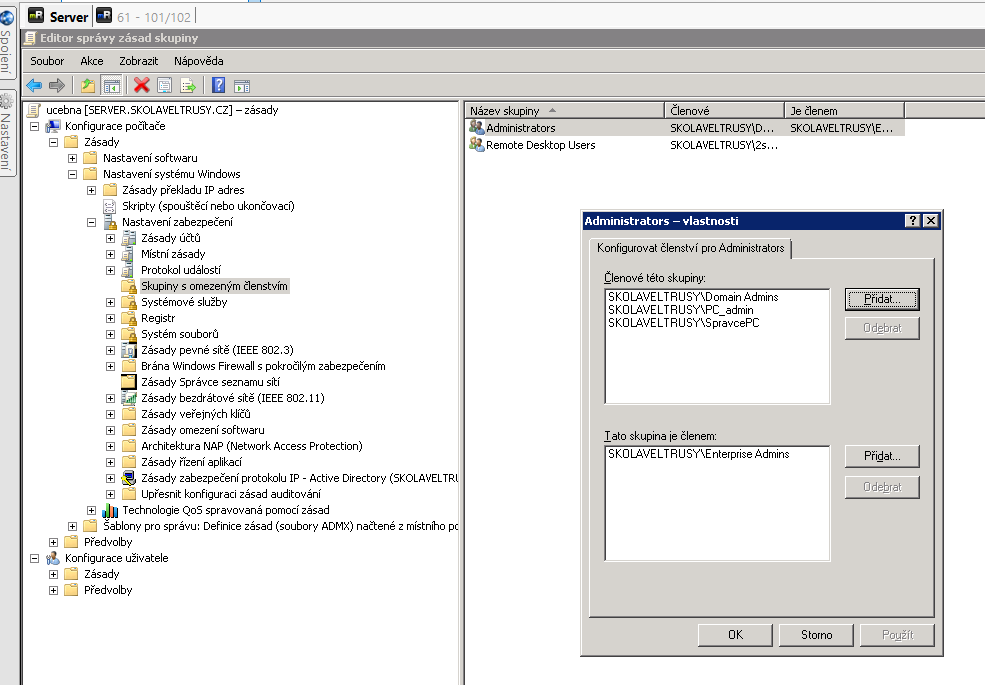Click the OK button in properties dialog
985x685 pixels.
pyautogui.click(x=735, y=635)
